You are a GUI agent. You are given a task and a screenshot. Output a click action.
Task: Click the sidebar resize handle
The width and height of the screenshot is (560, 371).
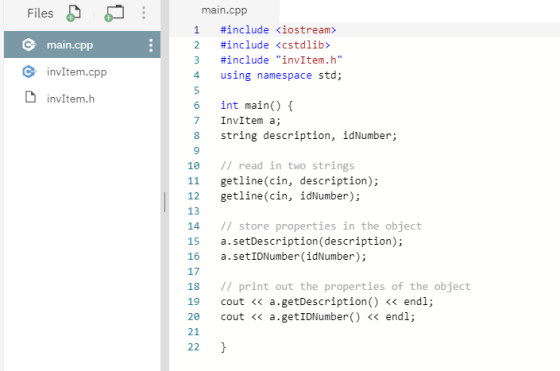tap(165, 202)
